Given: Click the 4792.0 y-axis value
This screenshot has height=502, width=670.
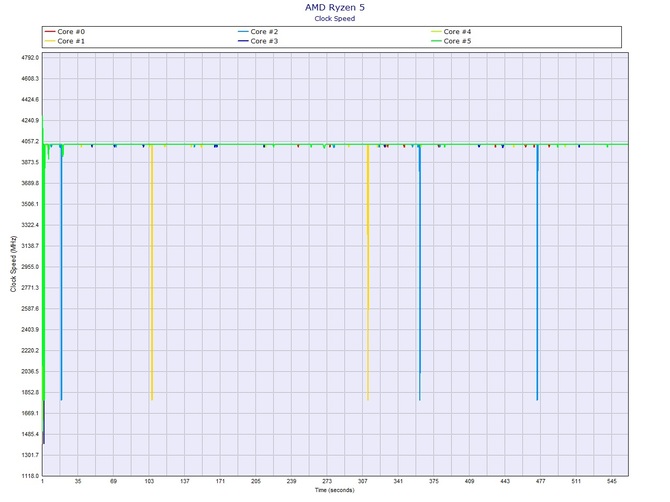Looking at the screenshot, I should 30,58.
